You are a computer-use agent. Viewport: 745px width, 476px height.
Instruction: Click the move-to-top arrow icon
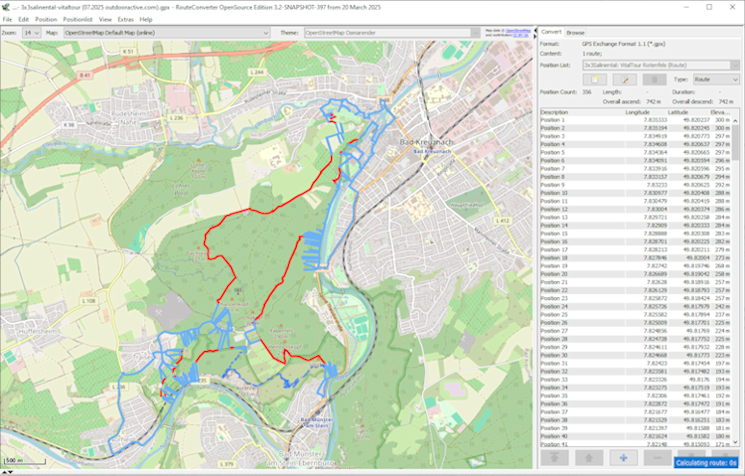(x=553, y=457)
